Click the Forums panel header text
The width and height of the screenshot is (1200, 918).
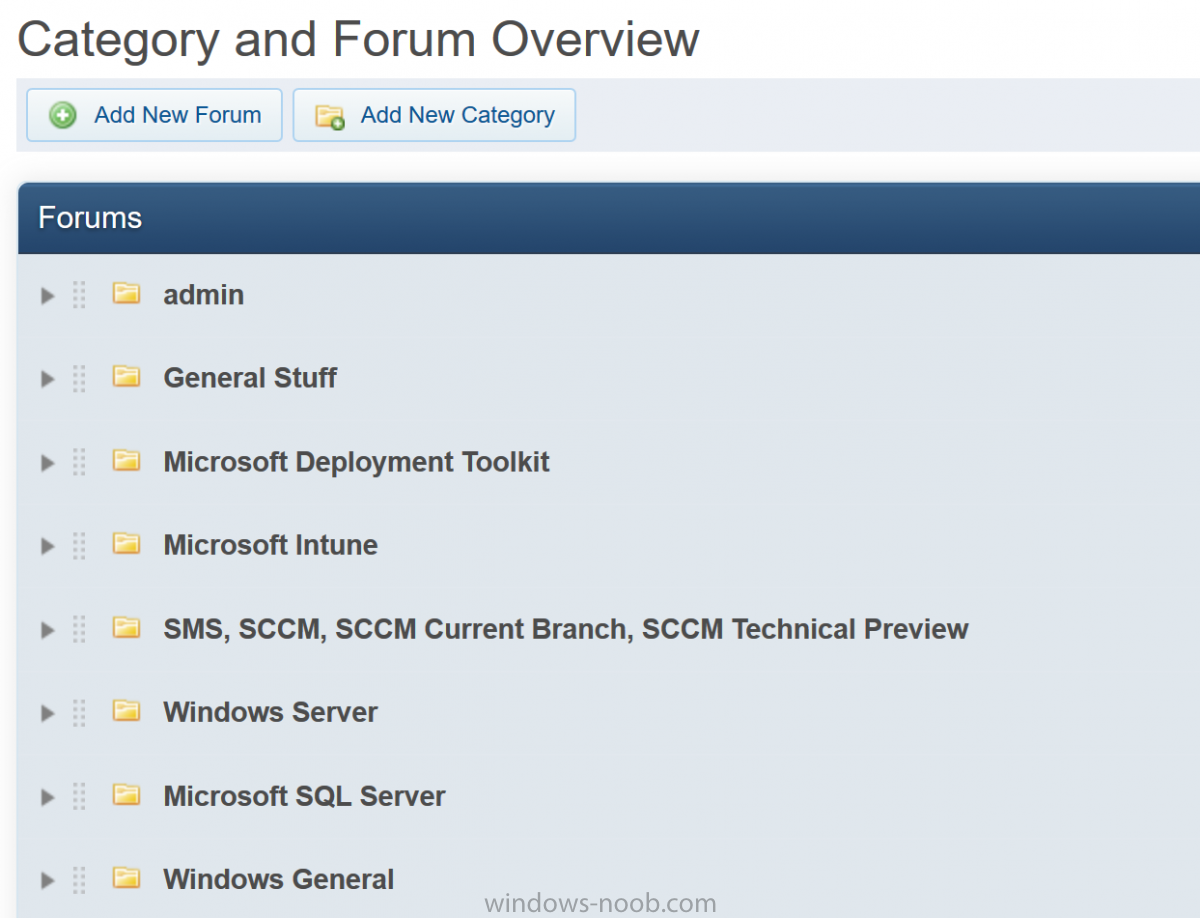click(x=90, y=218)
